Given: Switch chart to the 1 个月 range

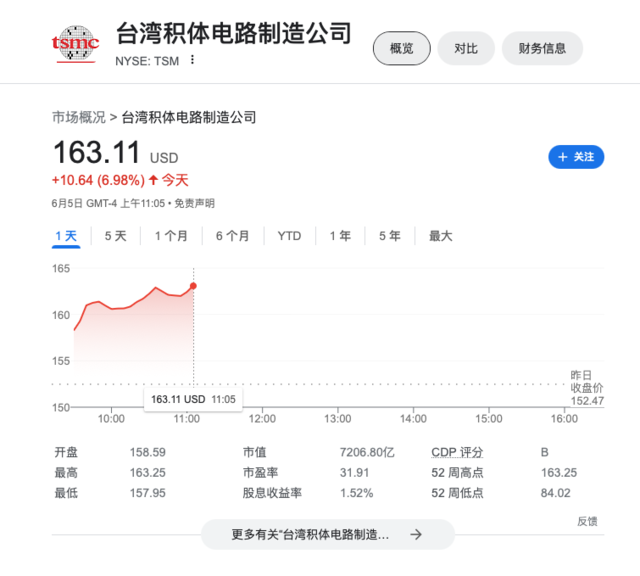Looking at the screenshot, I should [171, 236].
